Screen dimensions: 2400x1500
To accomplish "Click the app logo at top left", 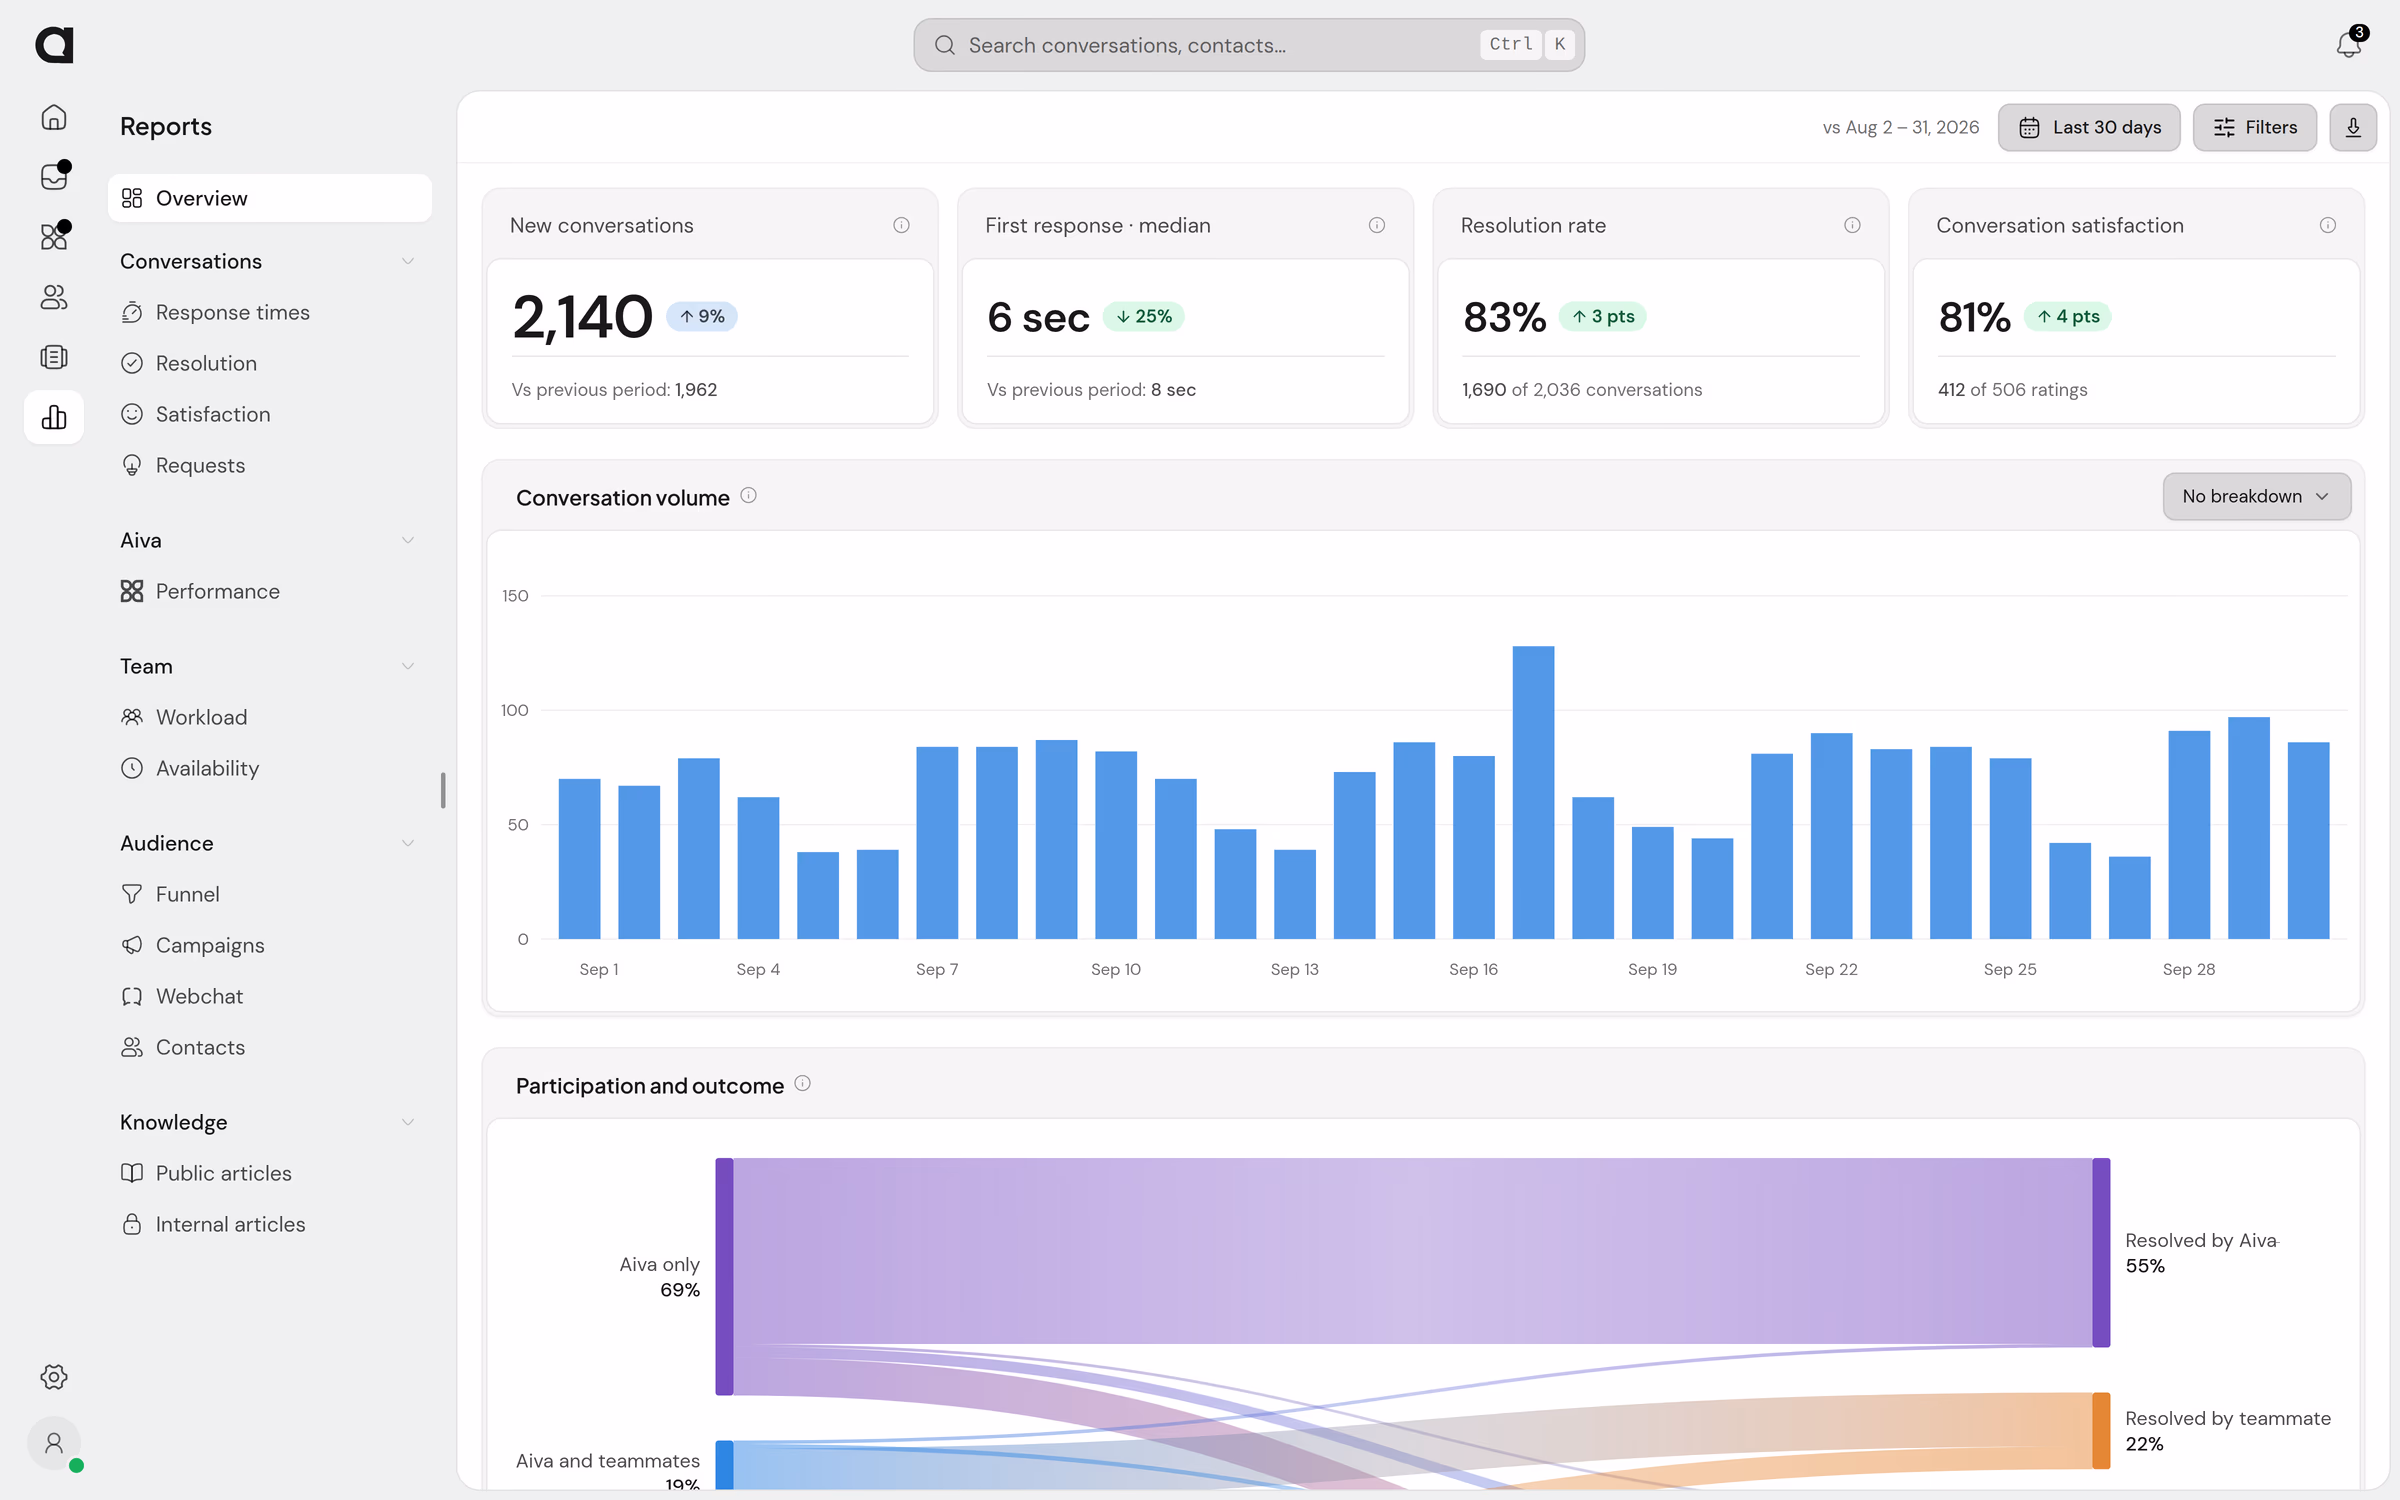I will coord(54,45).
